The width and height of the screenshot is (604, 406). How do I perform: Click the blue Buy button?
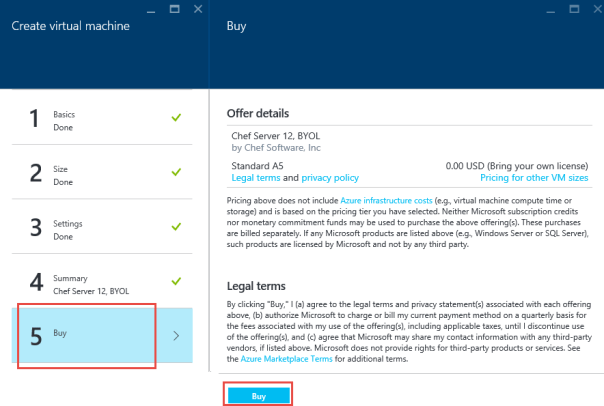259,396
